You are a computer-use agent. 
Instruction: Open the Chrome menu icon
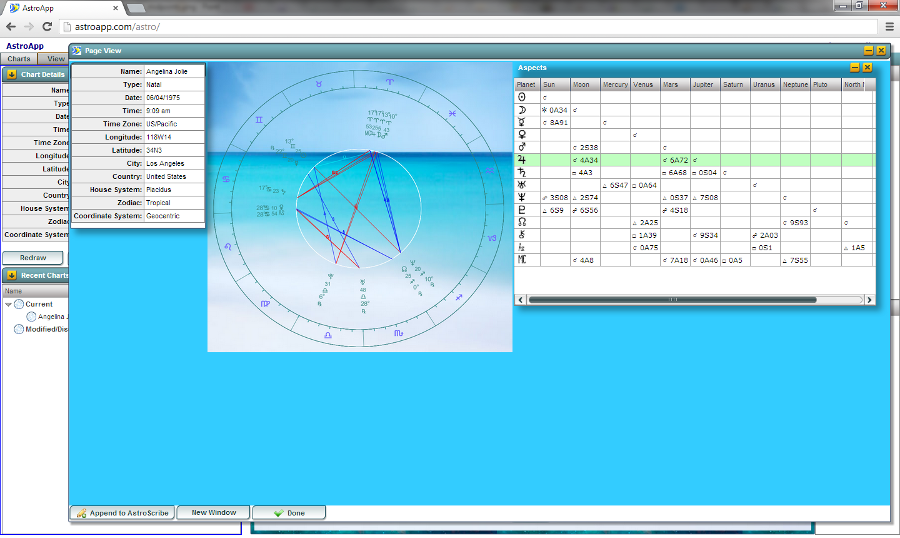[887, 27]
